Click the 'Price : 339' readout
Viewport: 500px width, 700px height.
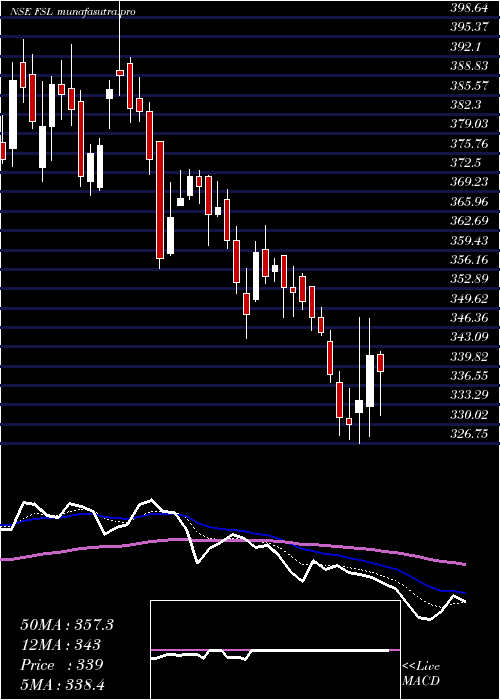coord(62,665)
